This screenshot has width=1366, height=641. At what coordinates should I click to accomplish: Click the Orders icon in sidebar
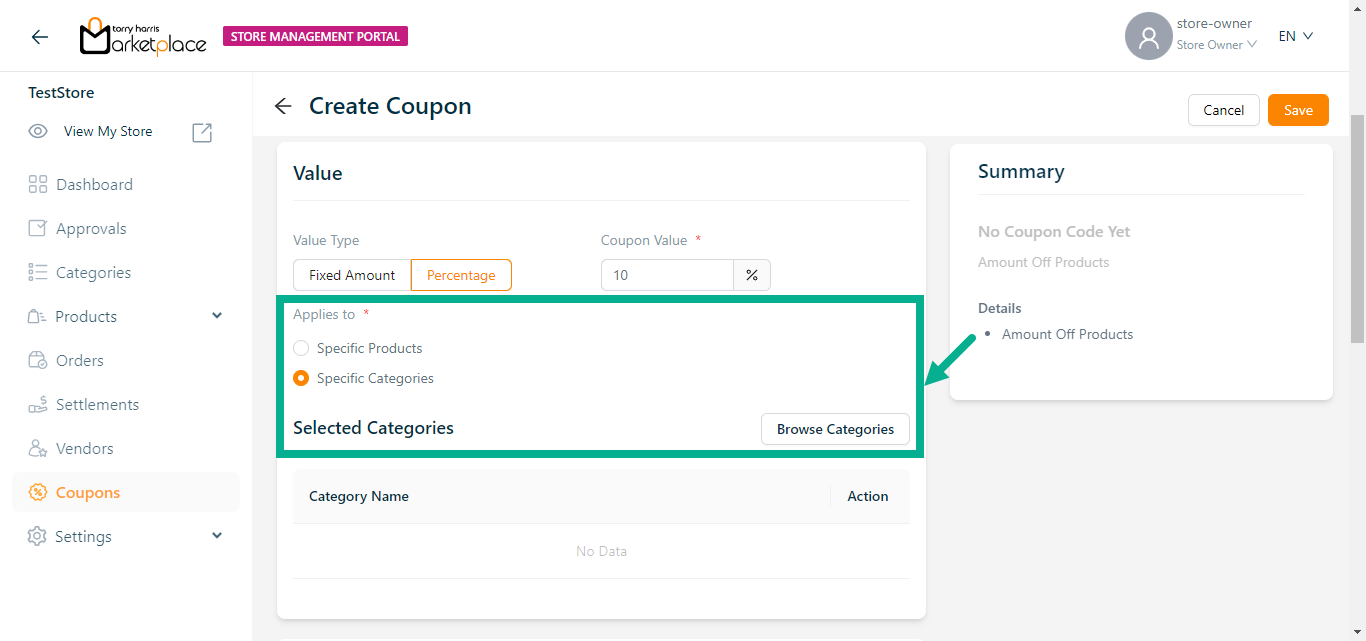point(38,360)
